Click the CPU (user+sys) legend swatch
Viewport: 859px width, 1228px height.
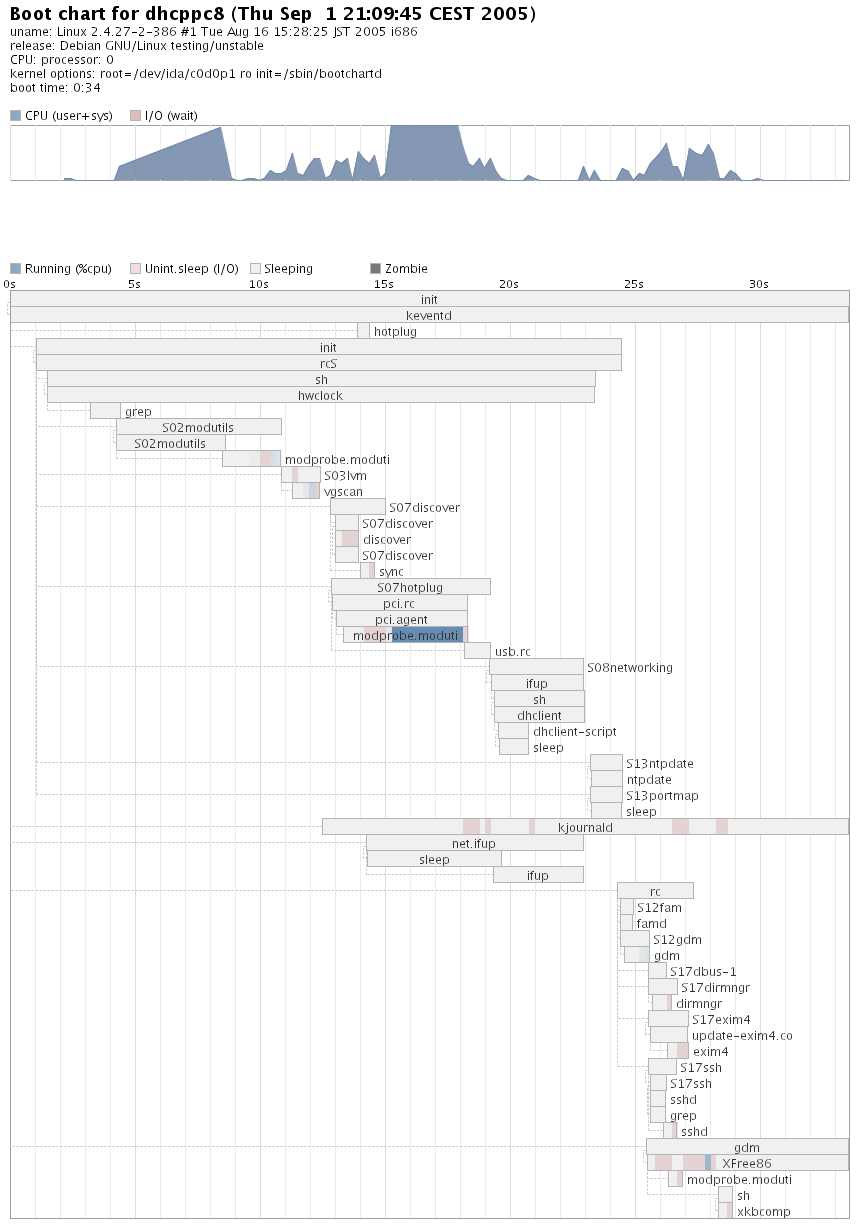point(15,116)
